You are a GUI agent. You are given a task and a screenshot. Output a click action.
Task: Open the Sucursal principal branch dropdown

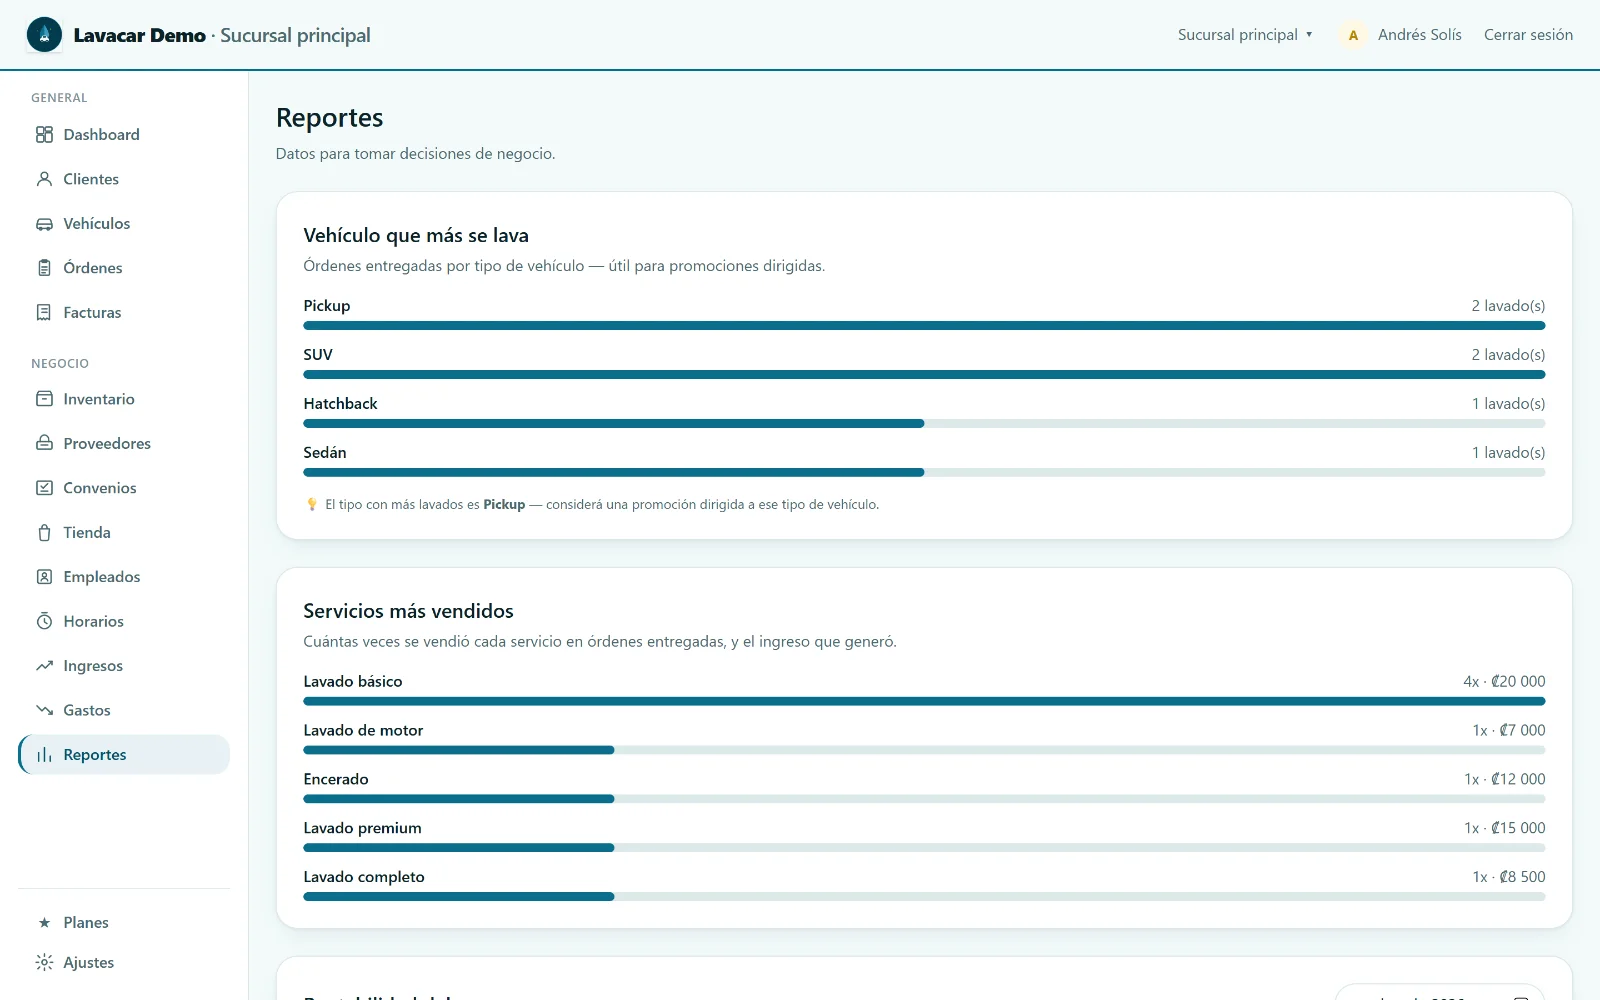(x=1245, y=35)
